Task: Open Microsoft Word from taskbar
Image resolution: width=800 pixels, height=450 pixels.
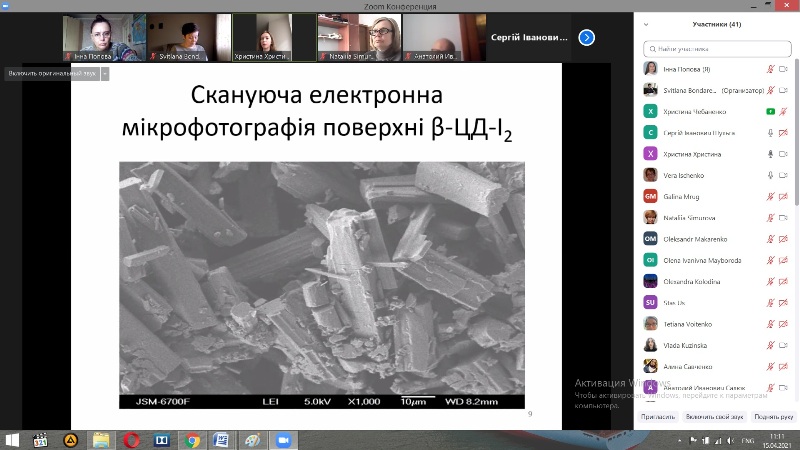Action: pyautogui.click(x=221, y=439)
